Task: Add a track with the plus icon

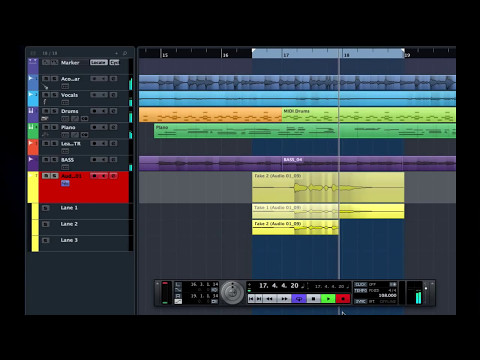Action: (117, 53)
